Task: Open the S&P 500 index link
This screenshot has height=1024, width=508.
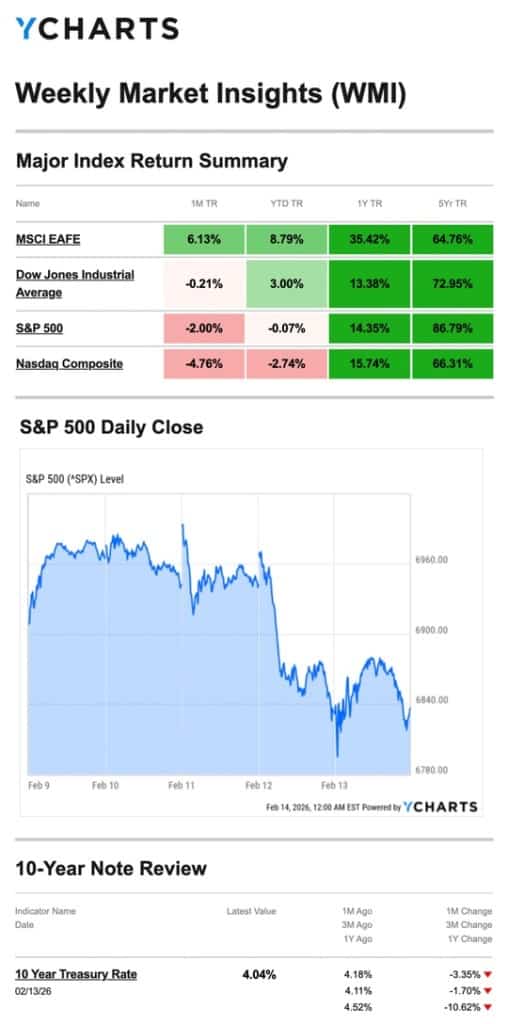Action: (40, 328)
